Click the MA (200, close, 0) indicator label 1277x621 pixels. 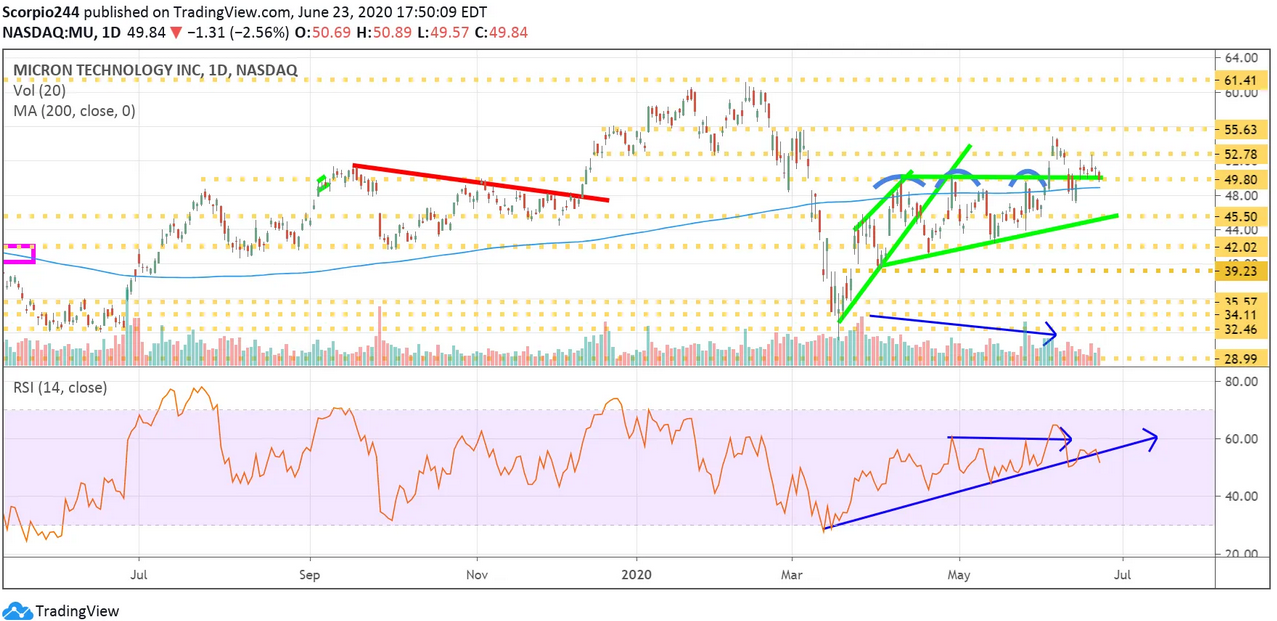(75, 111)
